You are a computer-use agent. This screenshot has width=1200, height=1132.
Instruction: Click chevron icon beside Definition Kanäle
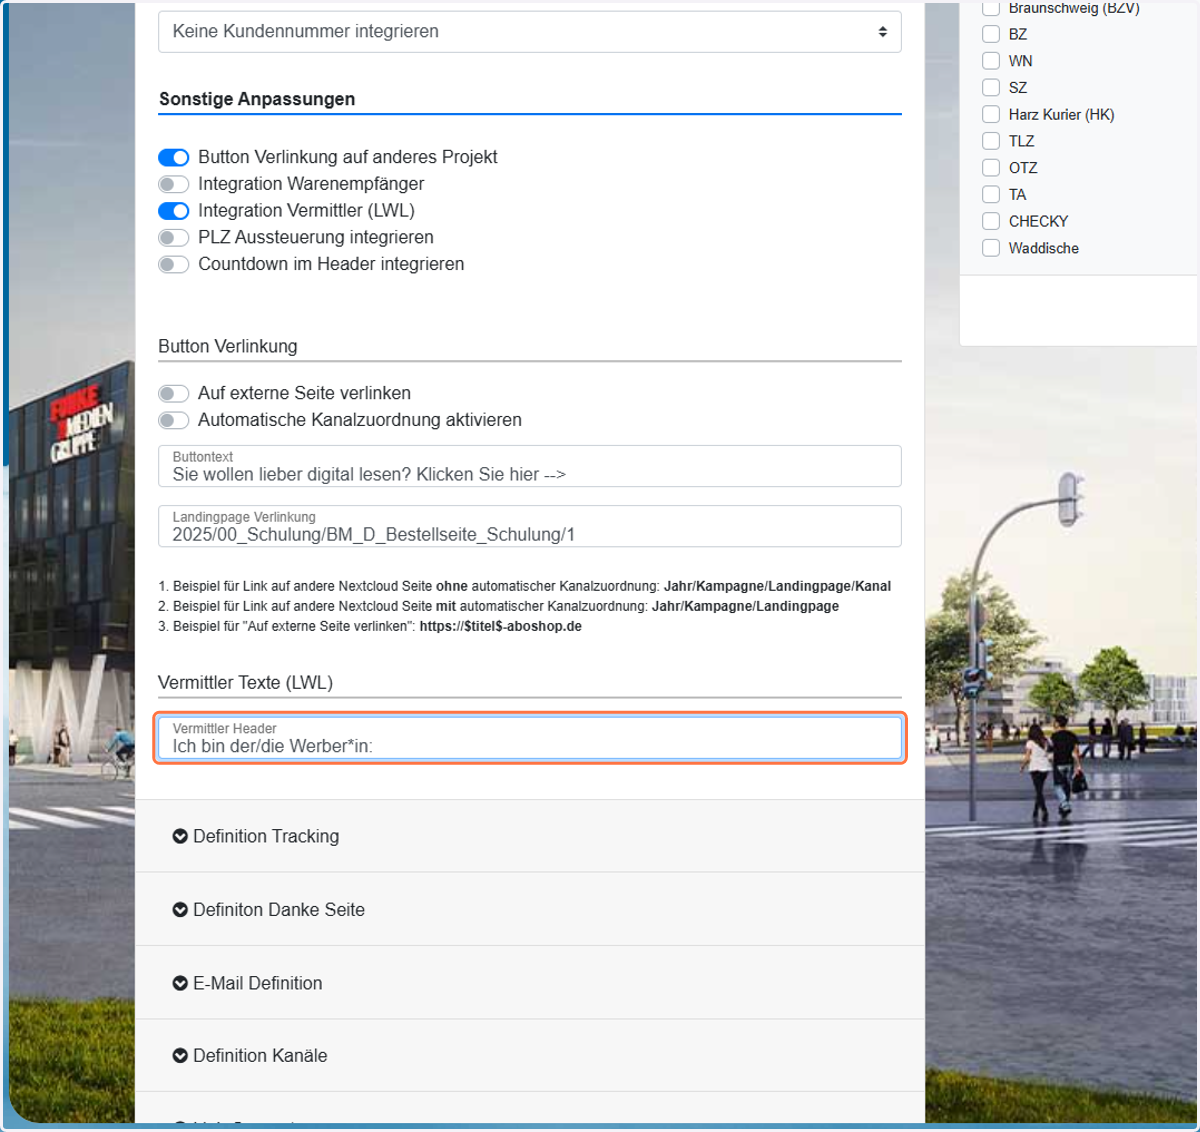click(180, 1056)
